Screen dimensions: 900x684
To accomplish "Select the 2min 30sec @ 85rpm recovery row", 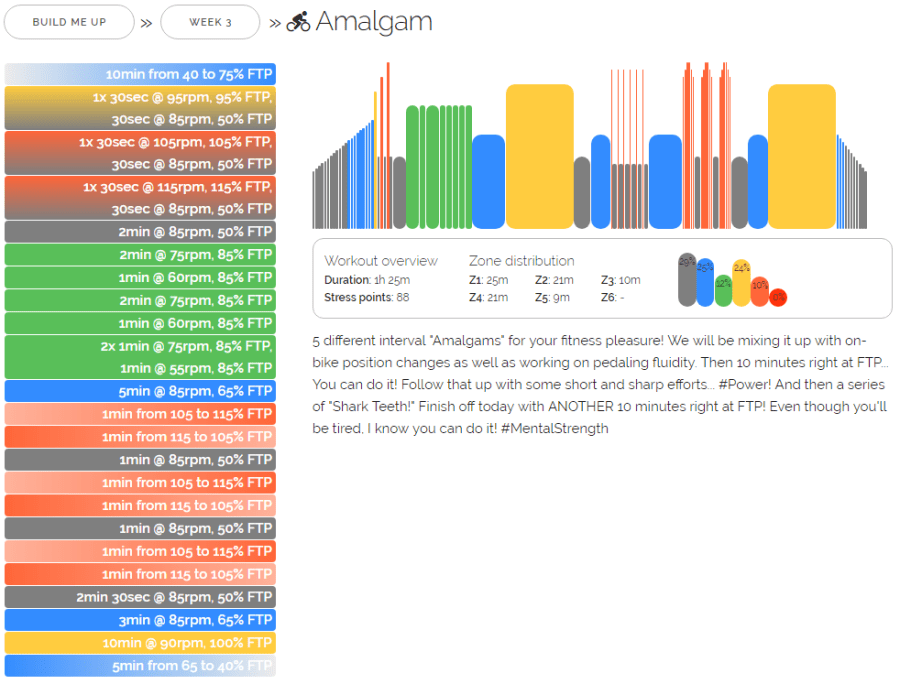I will click(140, 597).
